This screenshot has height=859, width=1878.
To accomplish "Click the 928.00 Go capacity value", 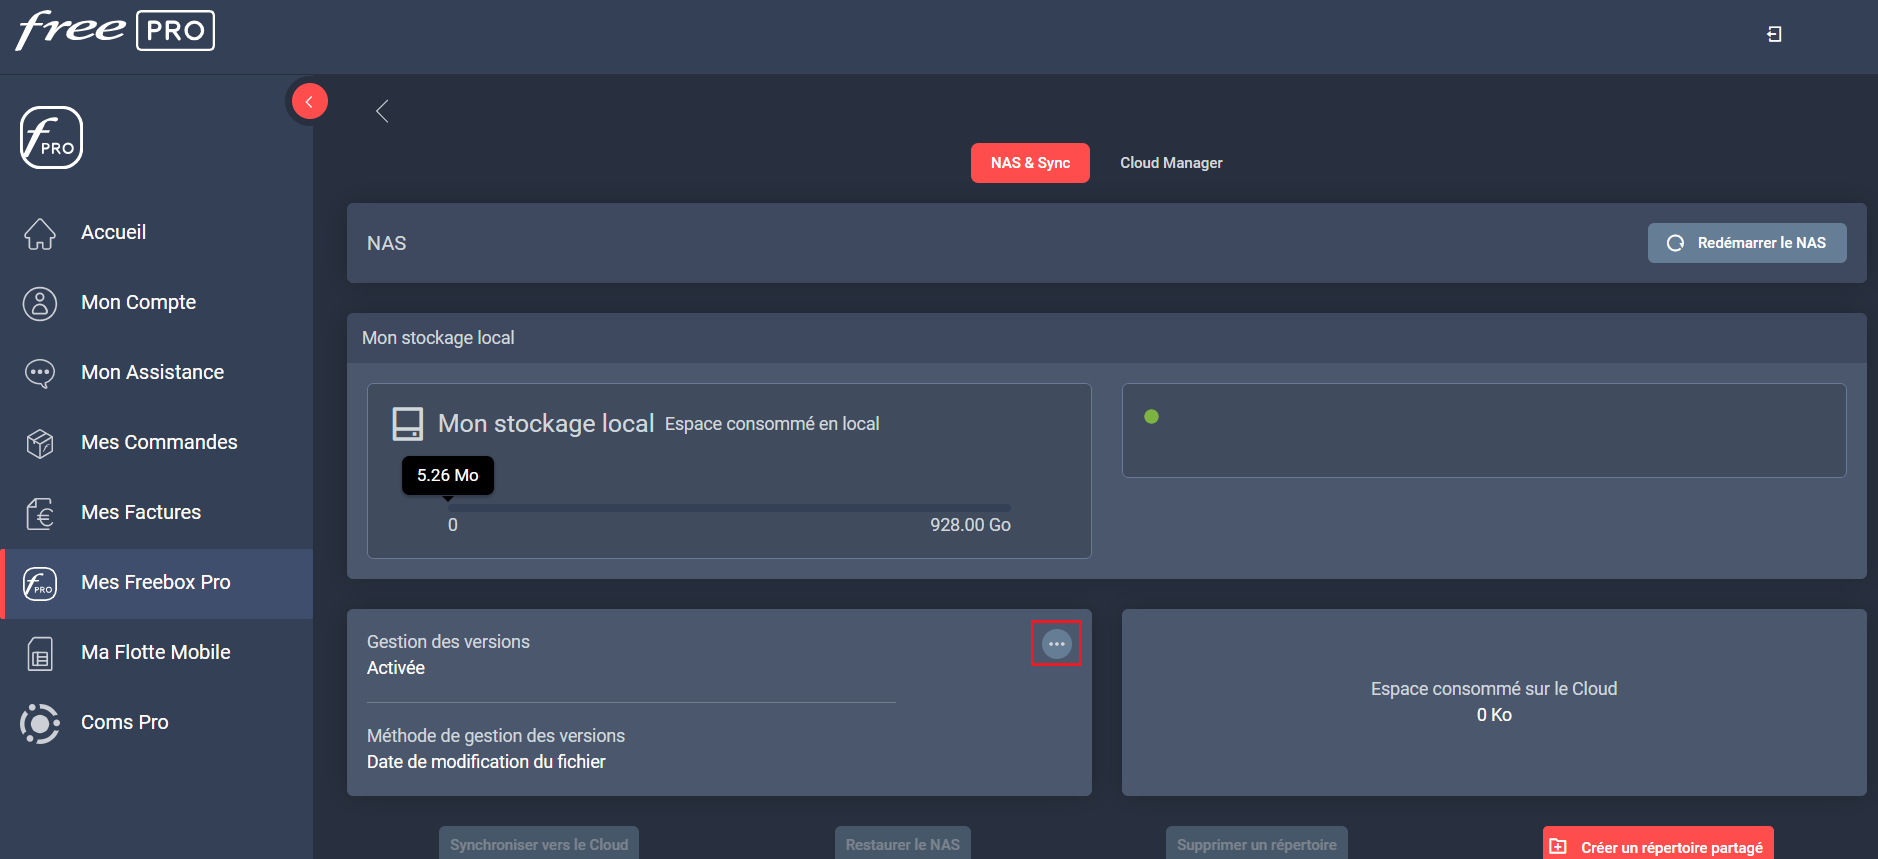I will click(x=970, y=525).
